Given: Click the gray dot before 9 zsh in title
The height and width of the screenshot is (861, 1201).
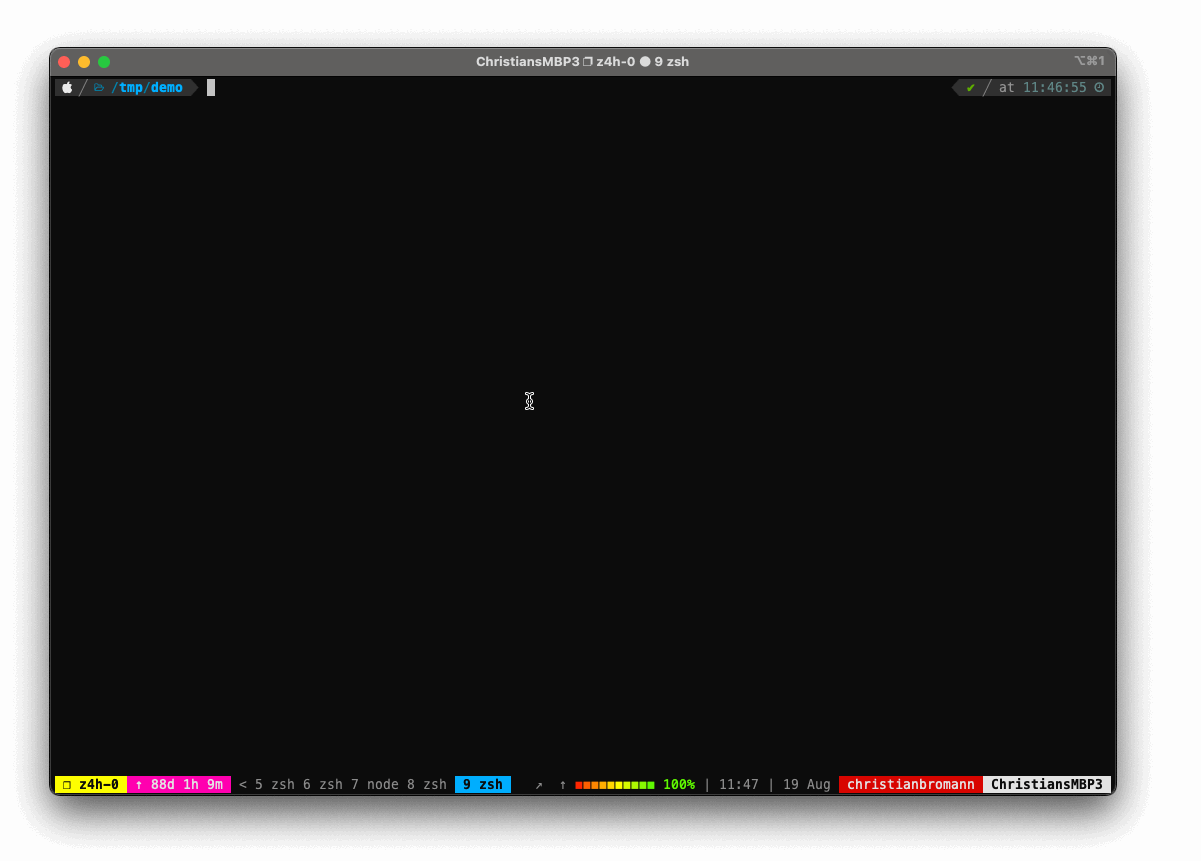Looking at the screenshot, I should (645, 62).
